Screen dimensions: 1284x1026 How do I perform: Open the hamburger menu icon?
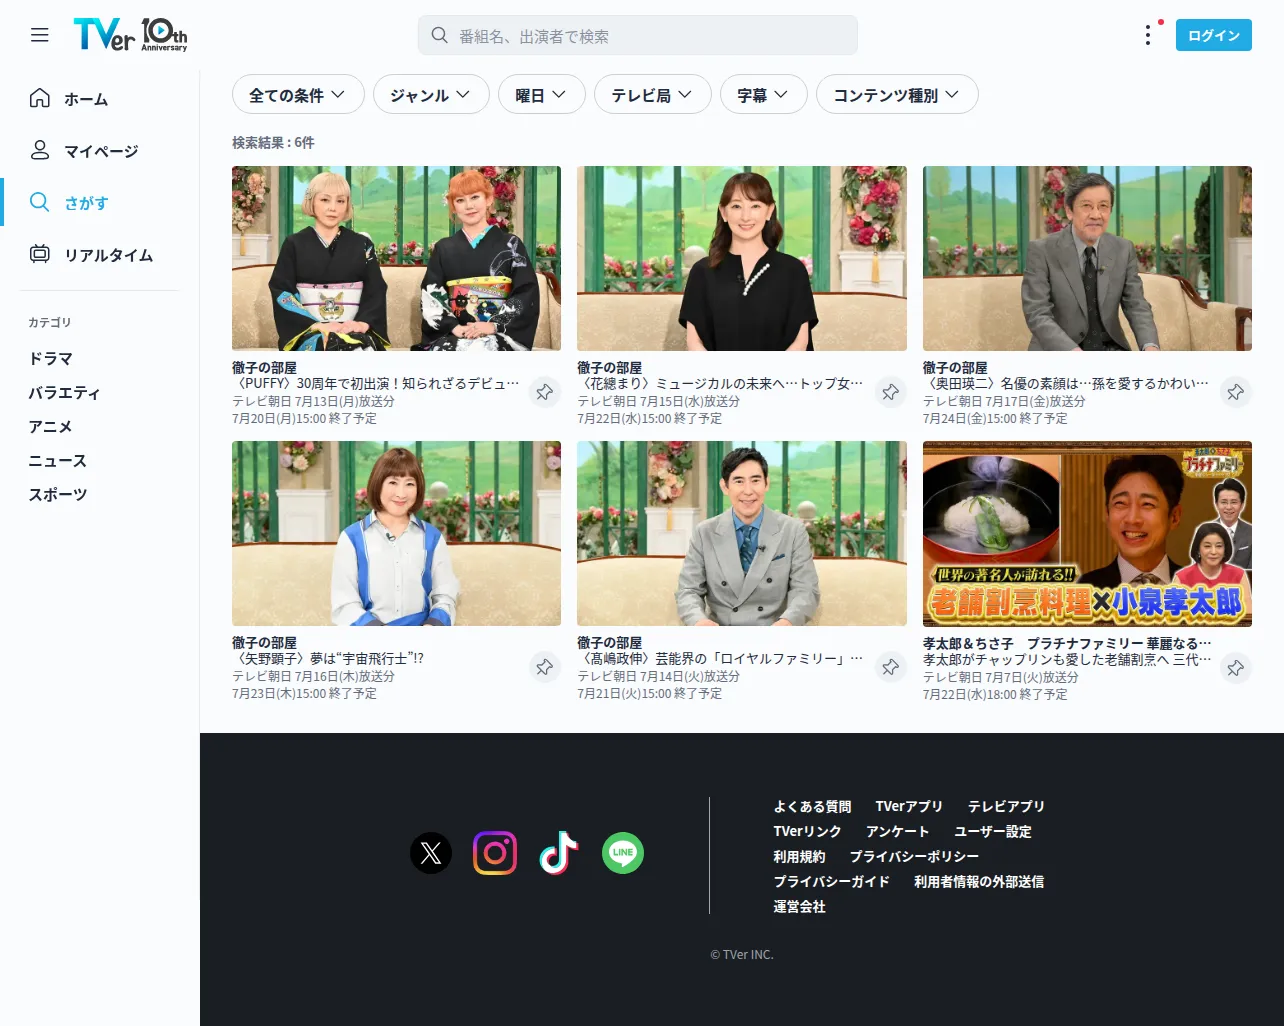[x=40, y=35]
